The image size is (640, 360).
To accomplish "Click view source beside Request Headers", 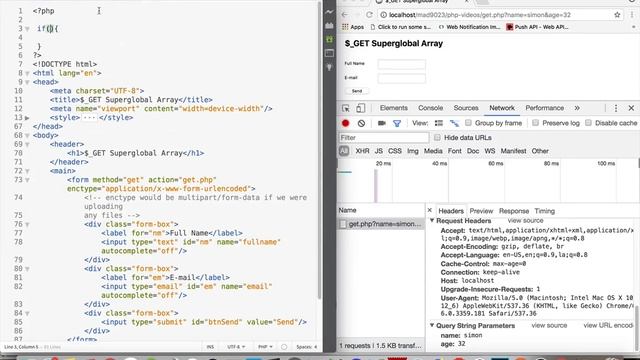I will coord(525,220).
